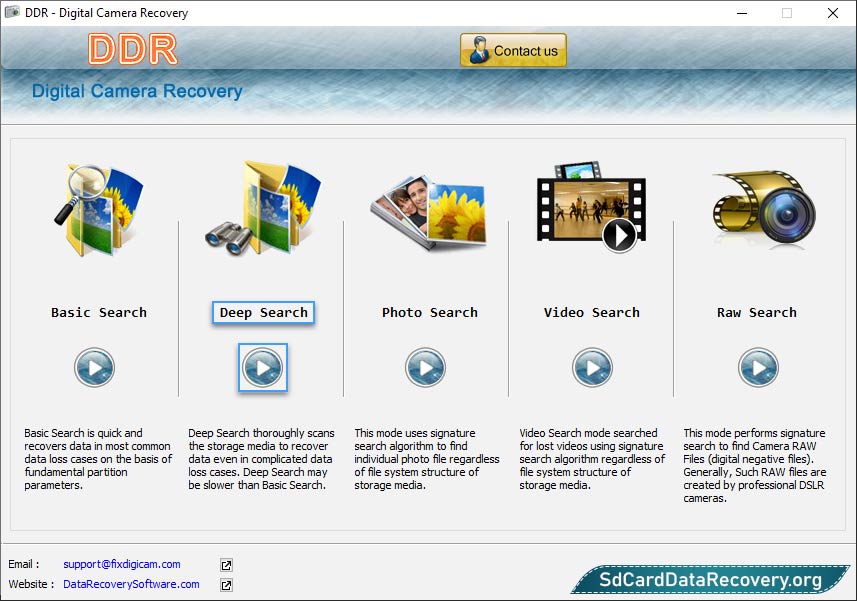Click the DDR logo in the header
Viewport: 857px width, 601px height.
point(132,49)
